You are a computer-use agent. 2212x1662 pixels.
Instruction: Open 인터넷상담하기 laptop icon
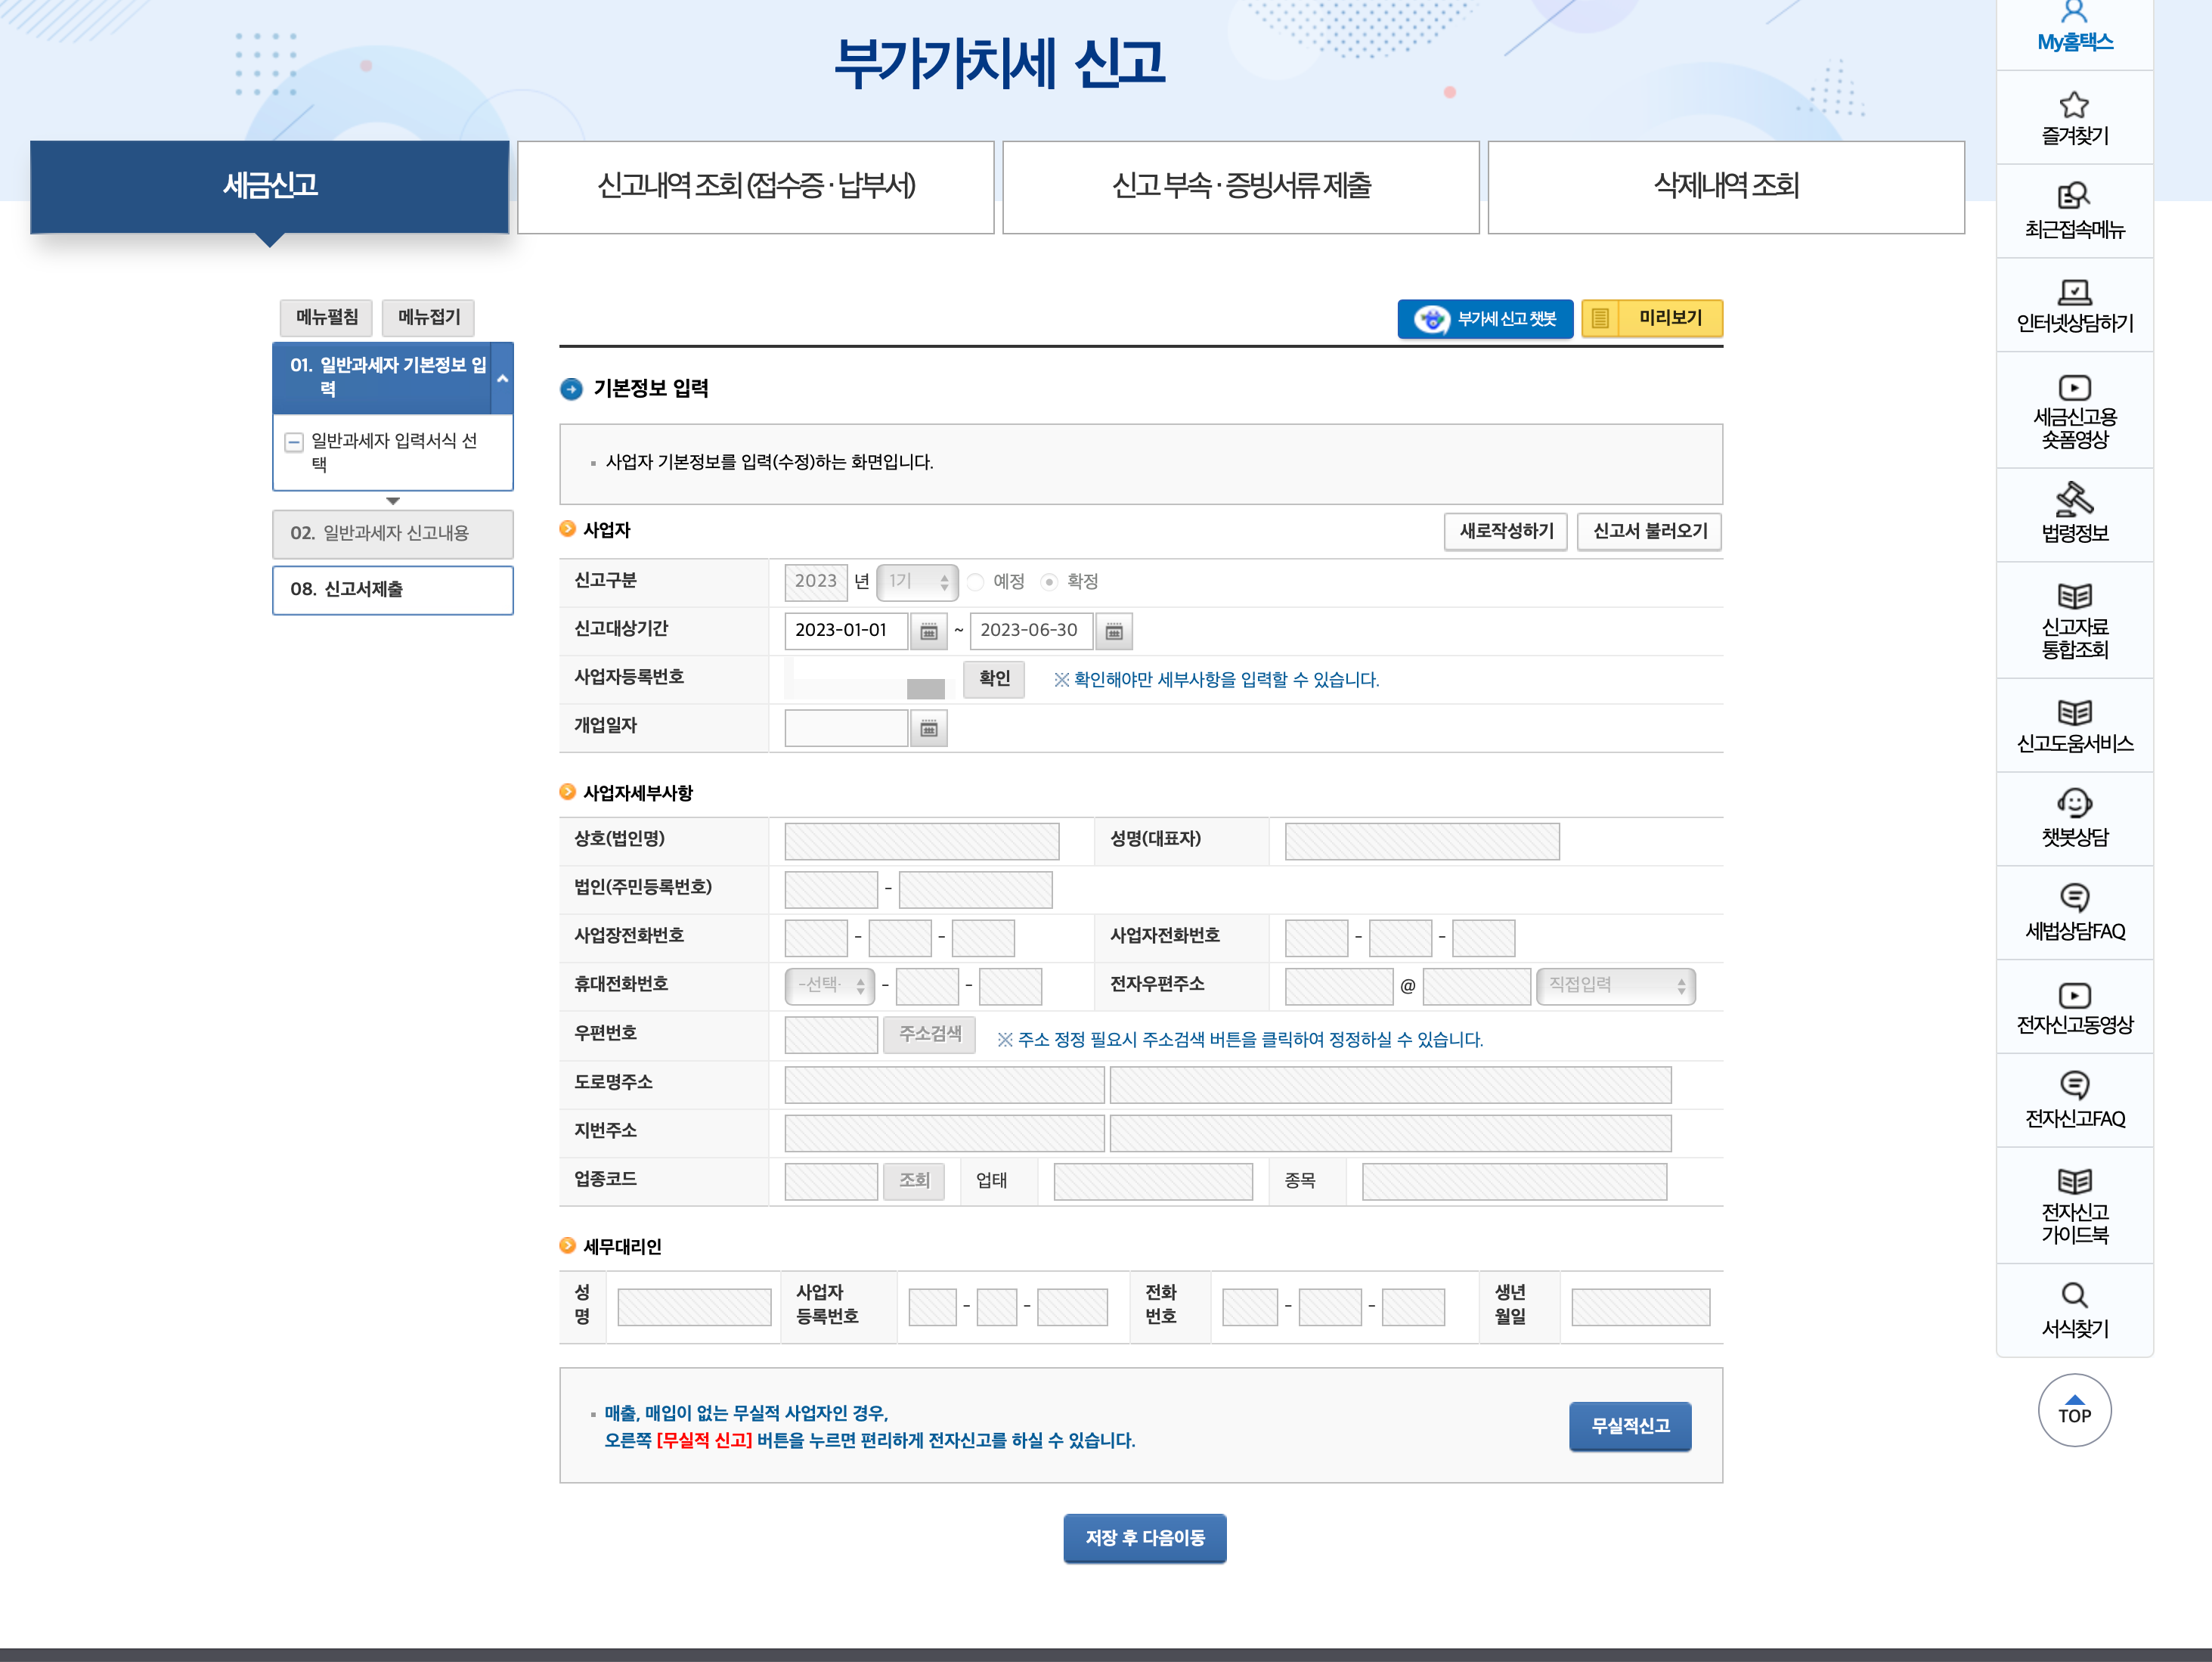tap(2074, 292)
